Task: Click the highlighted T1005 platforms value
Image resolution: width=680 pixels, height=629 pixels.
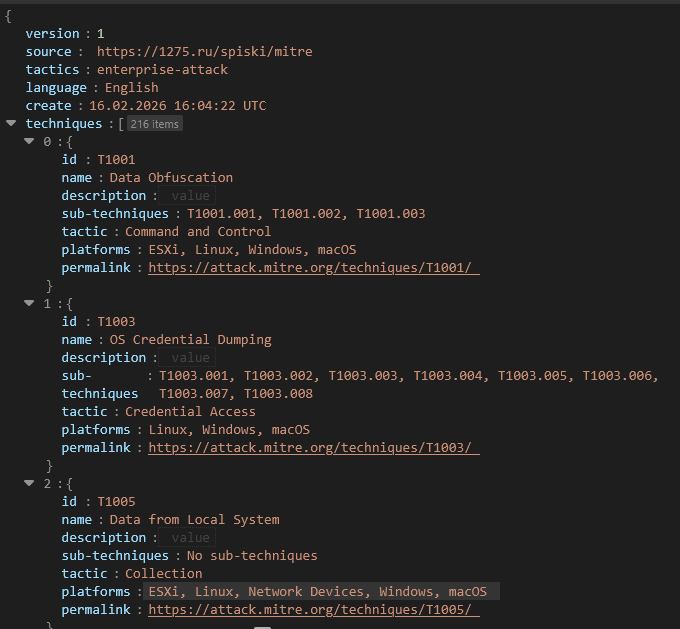Action: pos(320,592)
